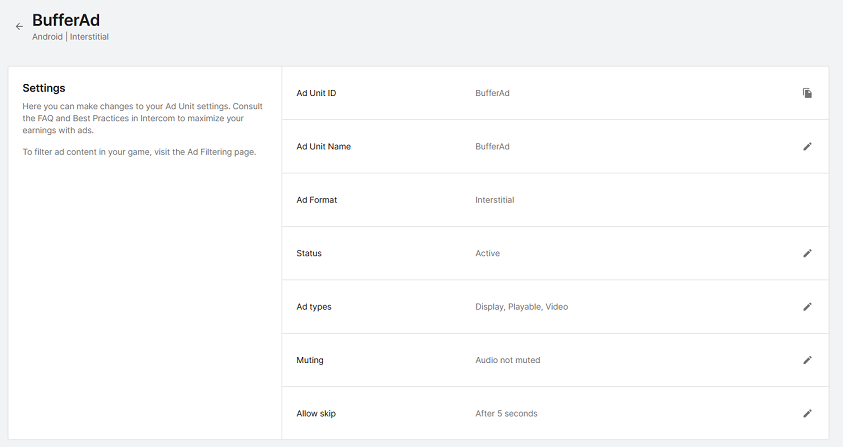The width and height of the screenshot is (843, 447).
Task: Click the Android | Interstitial subtitle
Action: tap(70, 37)
